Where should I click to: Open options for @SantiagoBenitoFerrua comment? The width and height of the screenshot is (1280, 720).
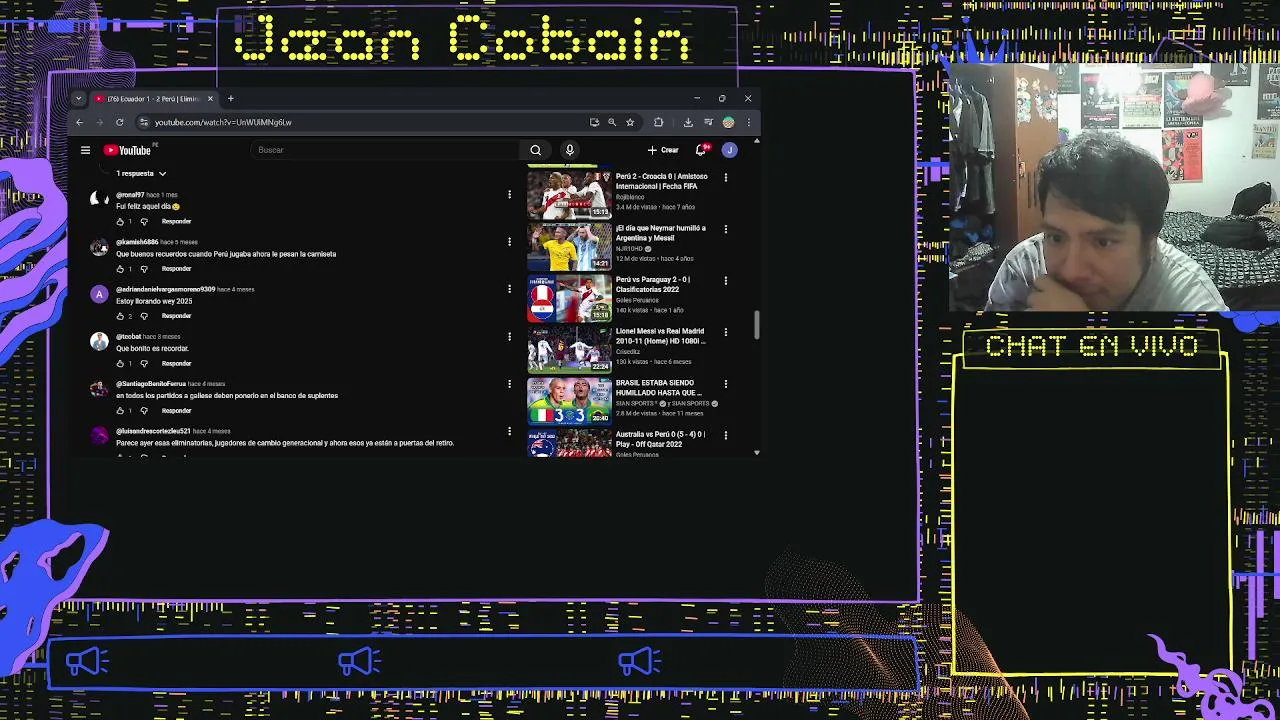(509, 384)
